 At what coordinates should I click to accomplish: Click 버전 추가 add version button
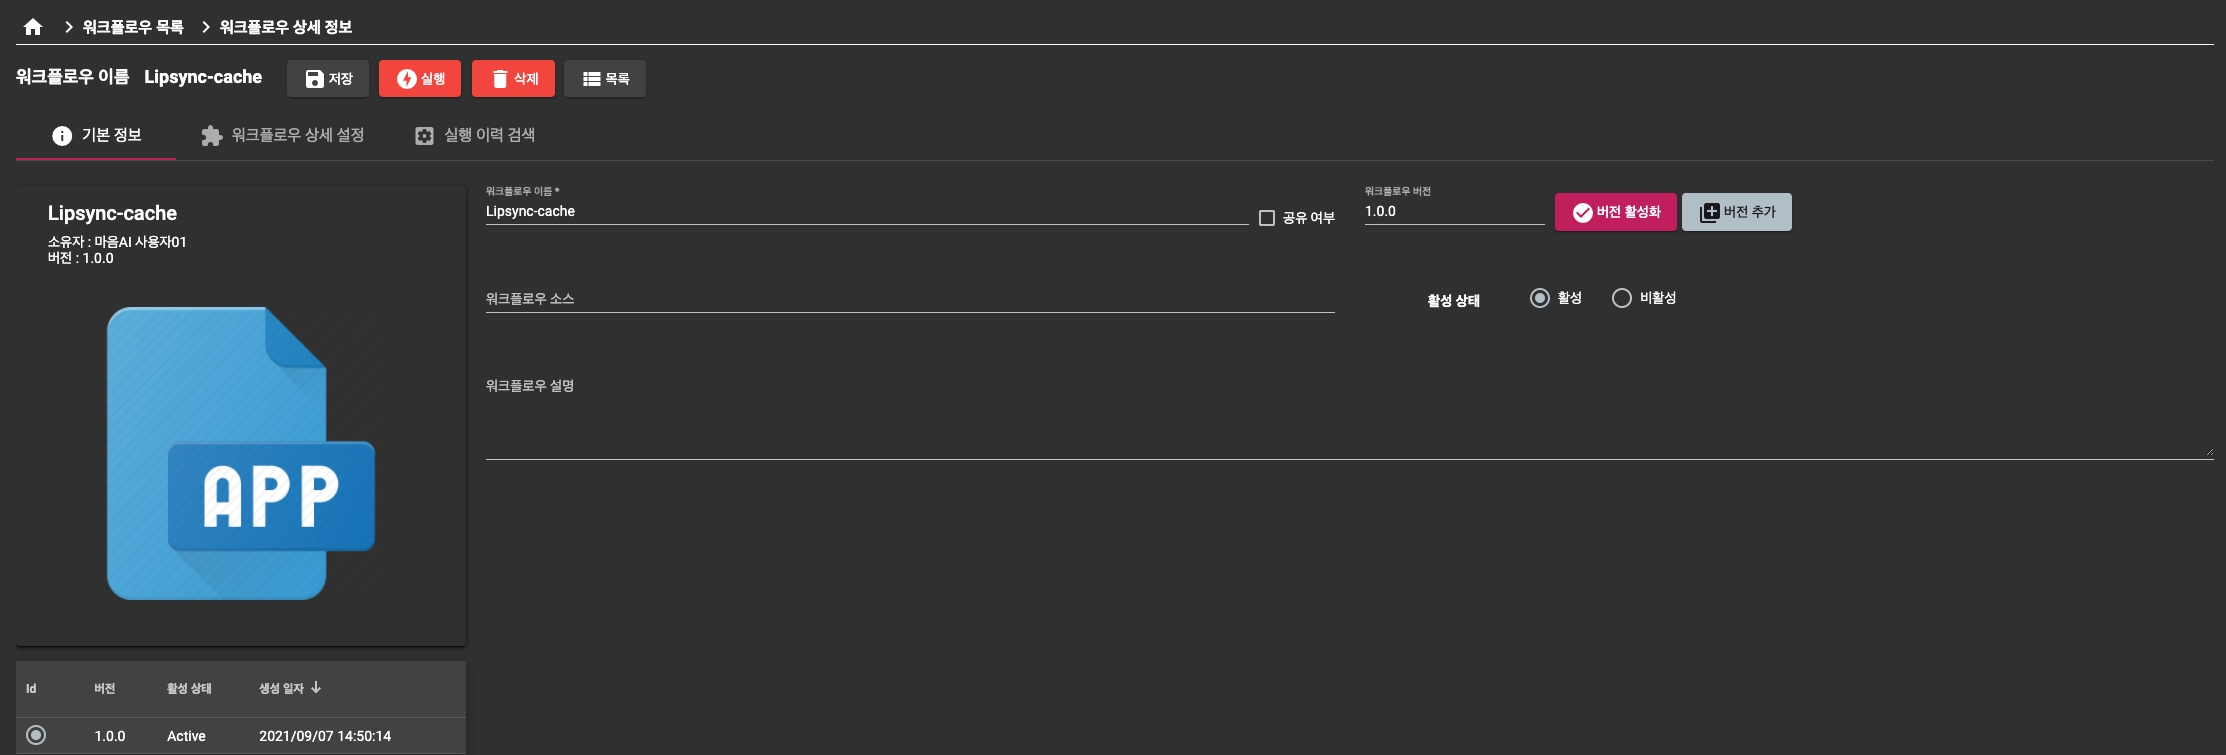click(x=1736, y=212)
